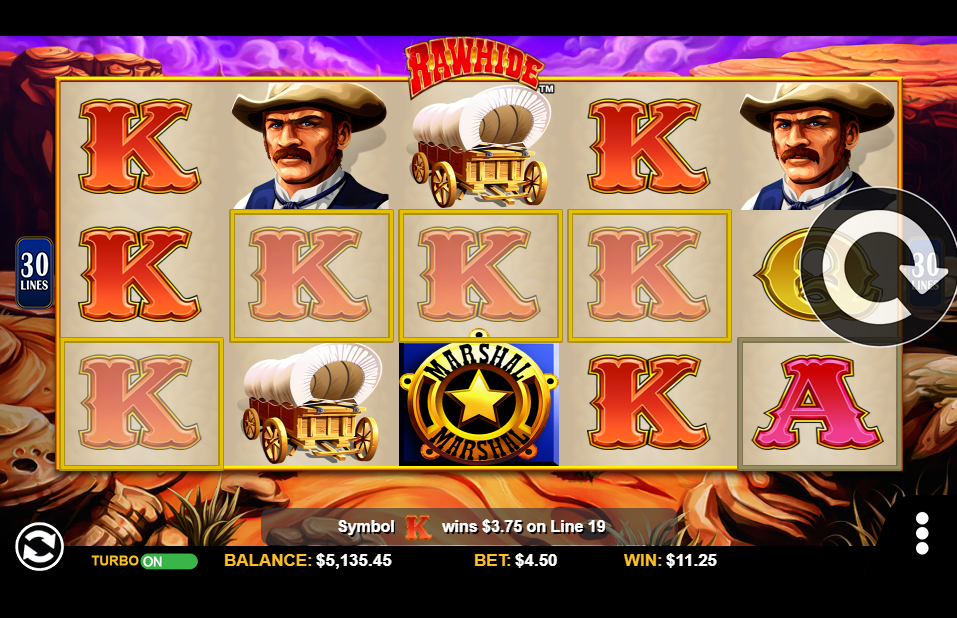Click the large circular spin button
The image size is (957, 618).
879,267
